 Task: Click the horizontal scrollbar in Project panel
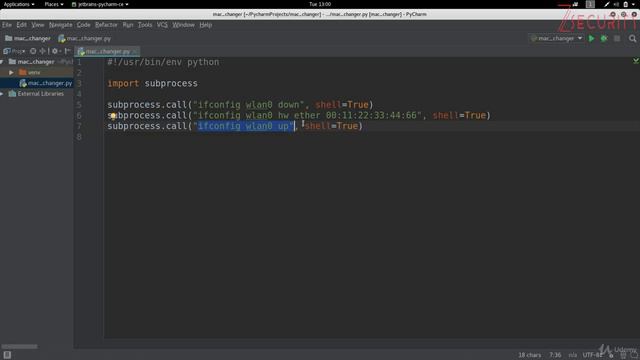(19, 347)
